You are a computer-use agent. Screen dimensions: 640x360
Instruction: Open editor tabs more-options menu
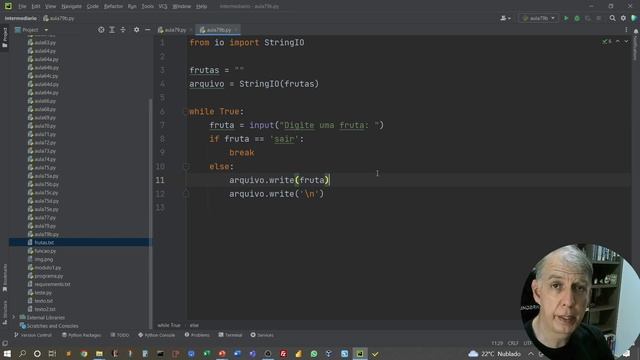click(x=626, y=30)
